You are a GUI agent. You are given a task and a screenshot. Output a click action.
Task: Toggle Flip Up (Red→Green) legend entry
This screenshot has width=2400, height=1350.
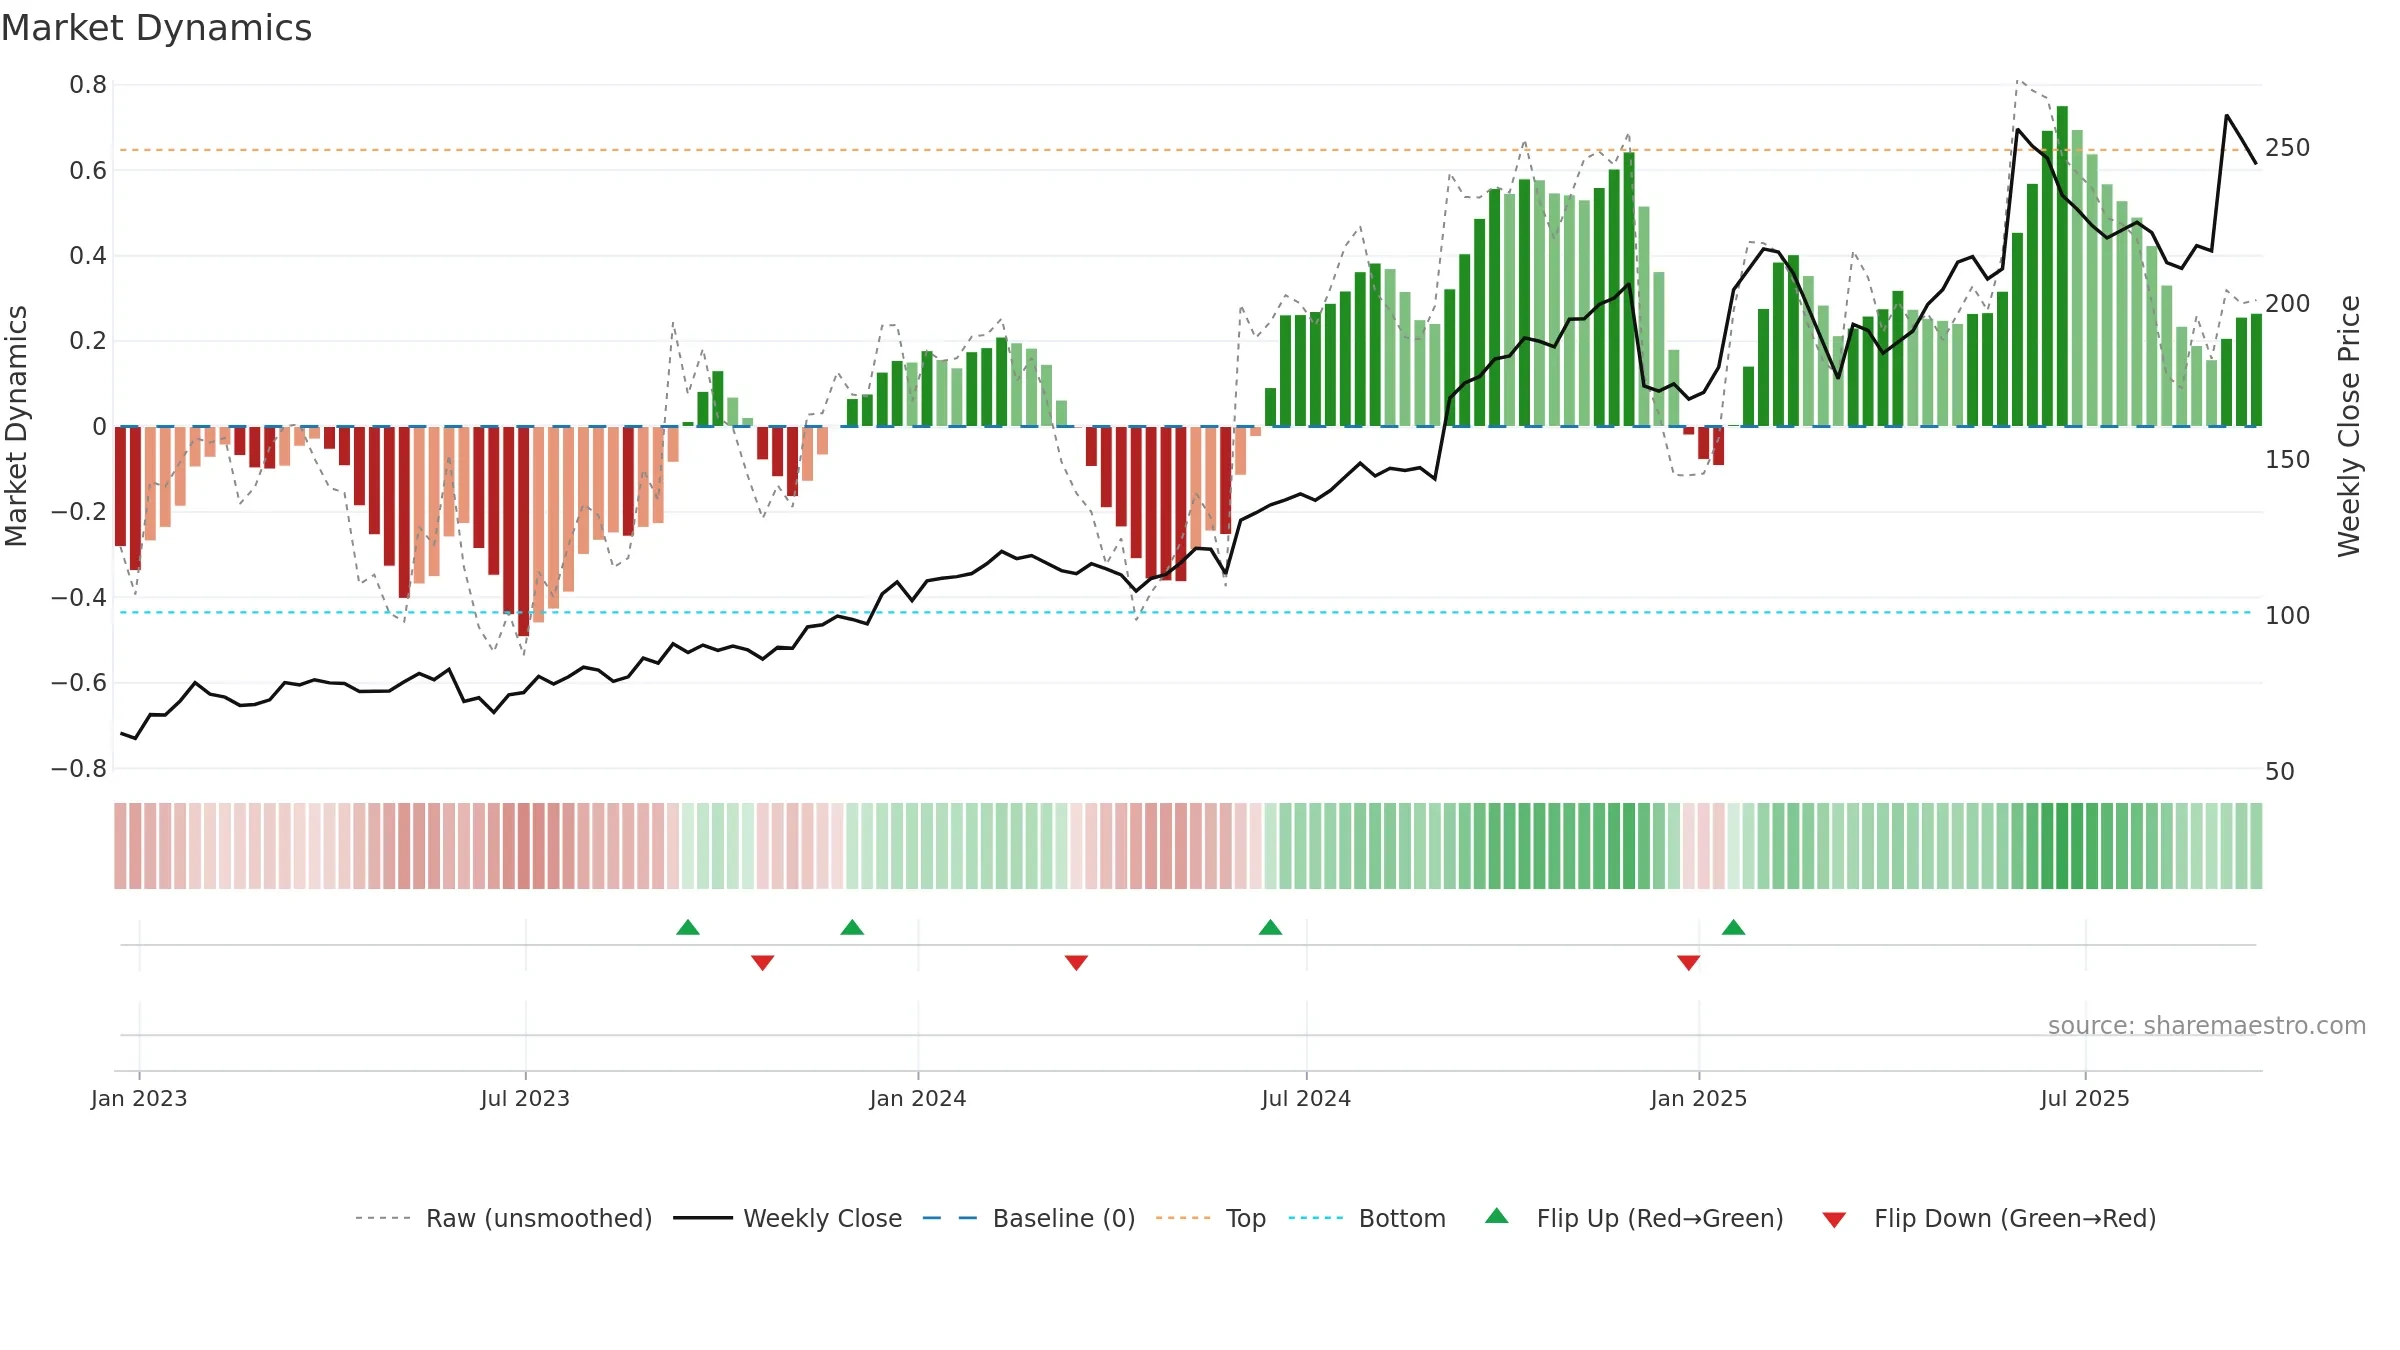pos(1634,1218)
